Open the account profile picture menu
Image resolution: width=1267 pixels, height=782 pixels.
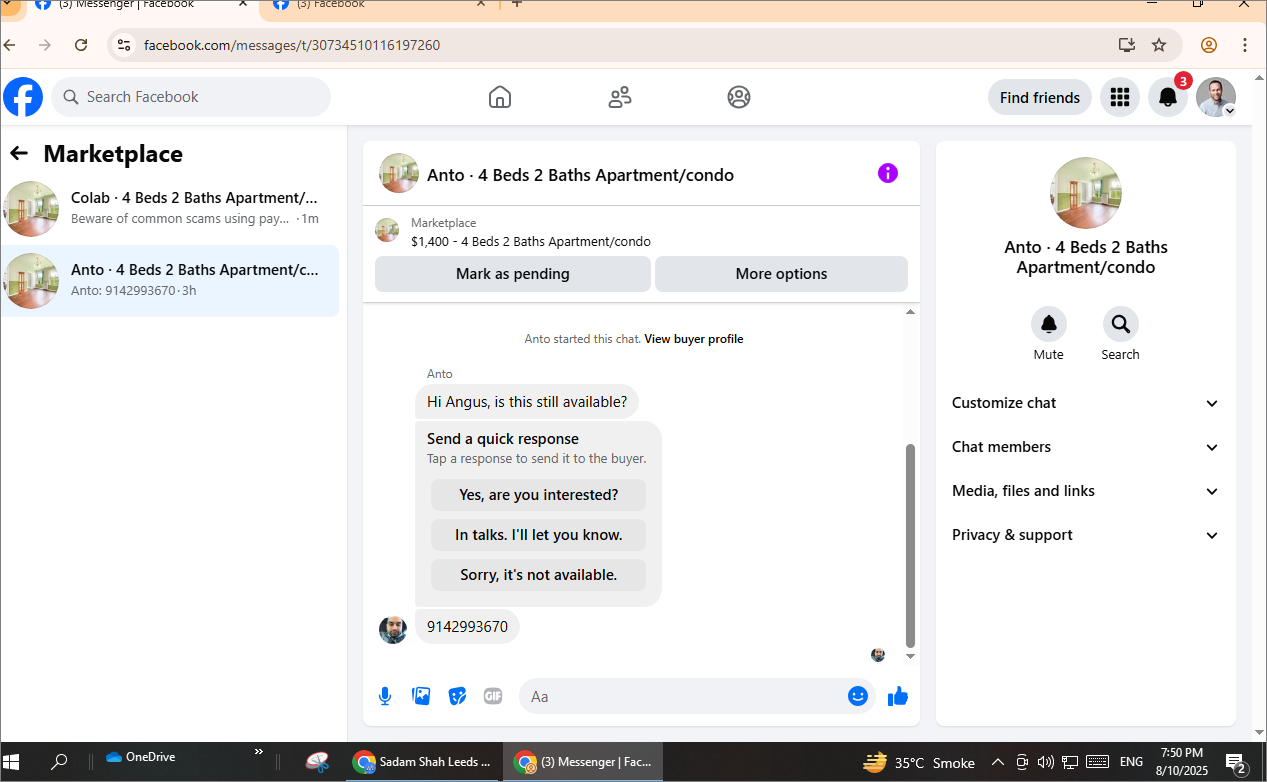1216,97
